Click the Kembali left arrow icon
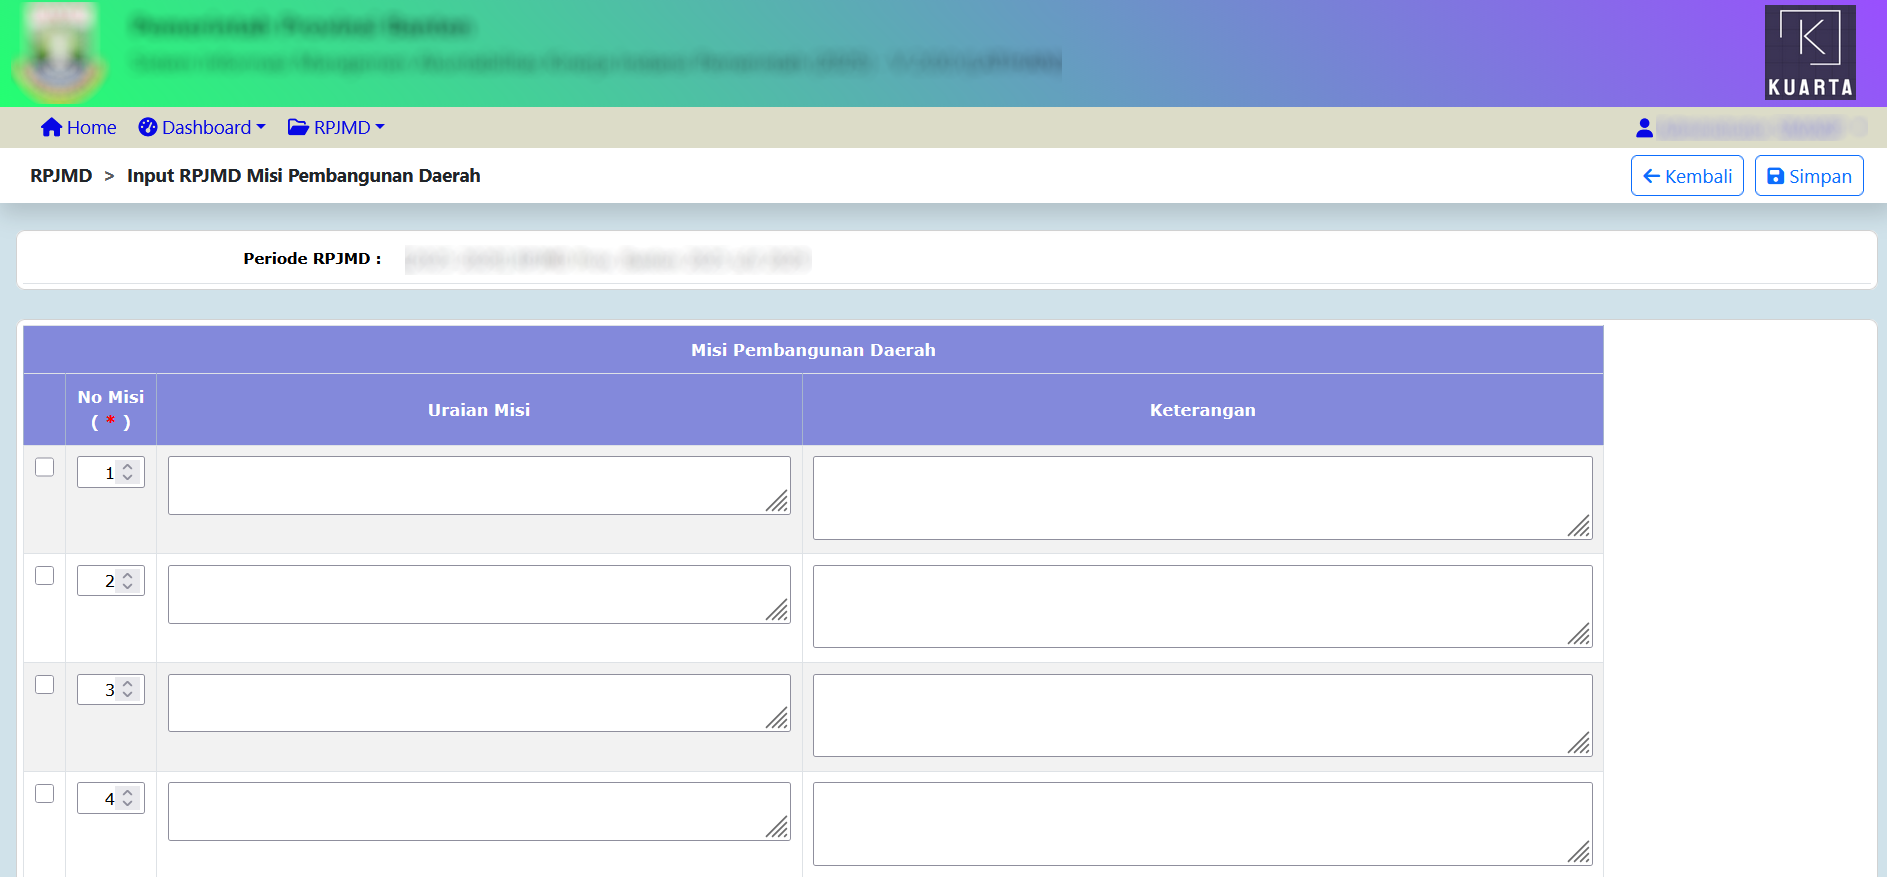The image size is (1887, 877). coord(1651,176)
